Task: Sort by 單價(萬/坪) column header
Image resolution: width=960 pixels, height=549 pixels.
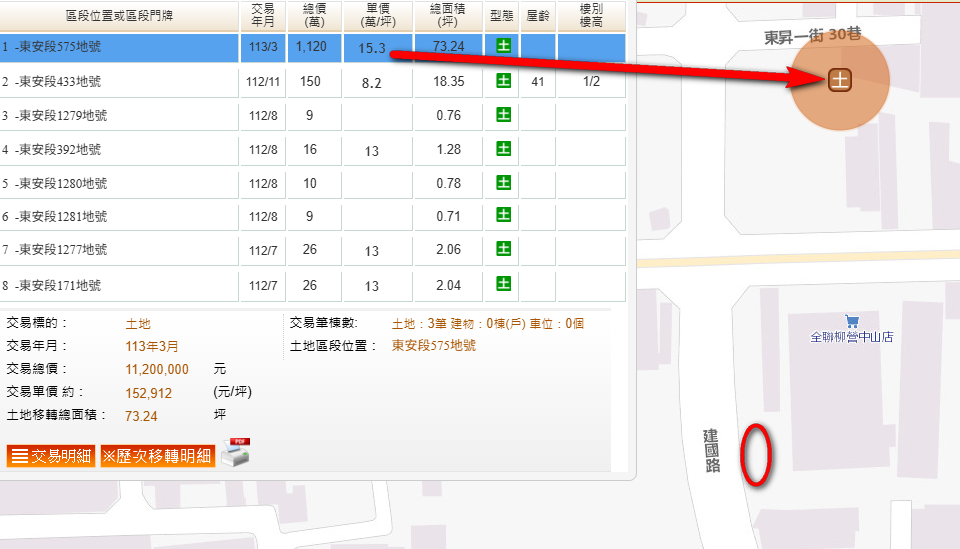Action: tap(378, 16)
